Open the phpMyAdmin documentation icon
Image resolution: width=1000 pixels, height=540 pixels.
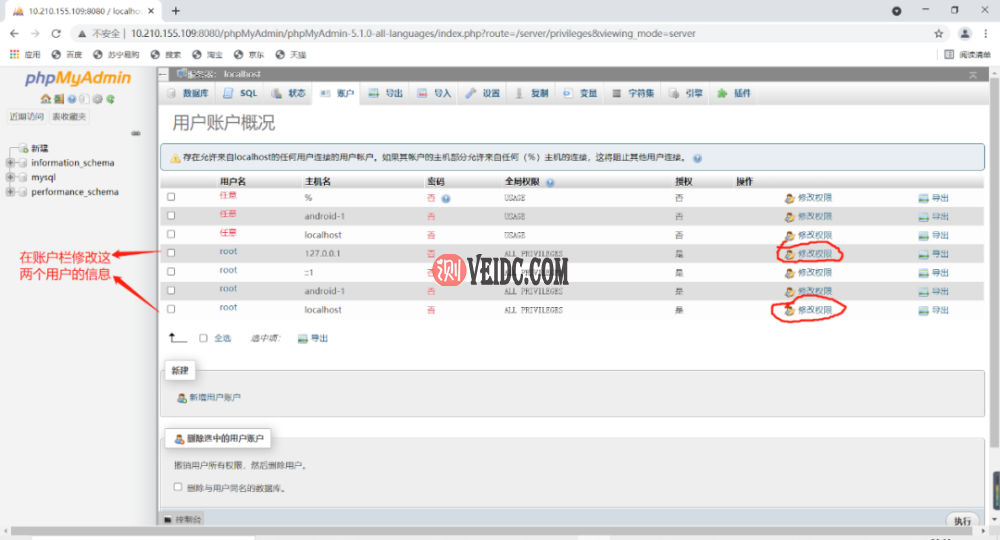pos(72,99)
